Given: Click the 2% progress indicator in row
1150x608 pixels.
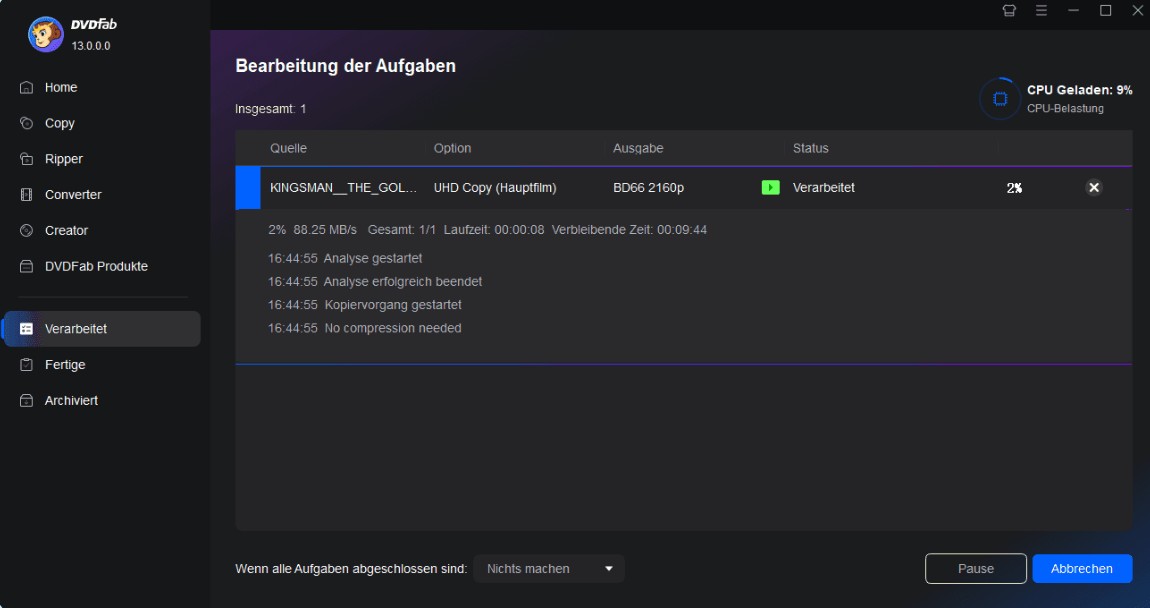Looking at the screenshot, I should tap(1014, 188).
